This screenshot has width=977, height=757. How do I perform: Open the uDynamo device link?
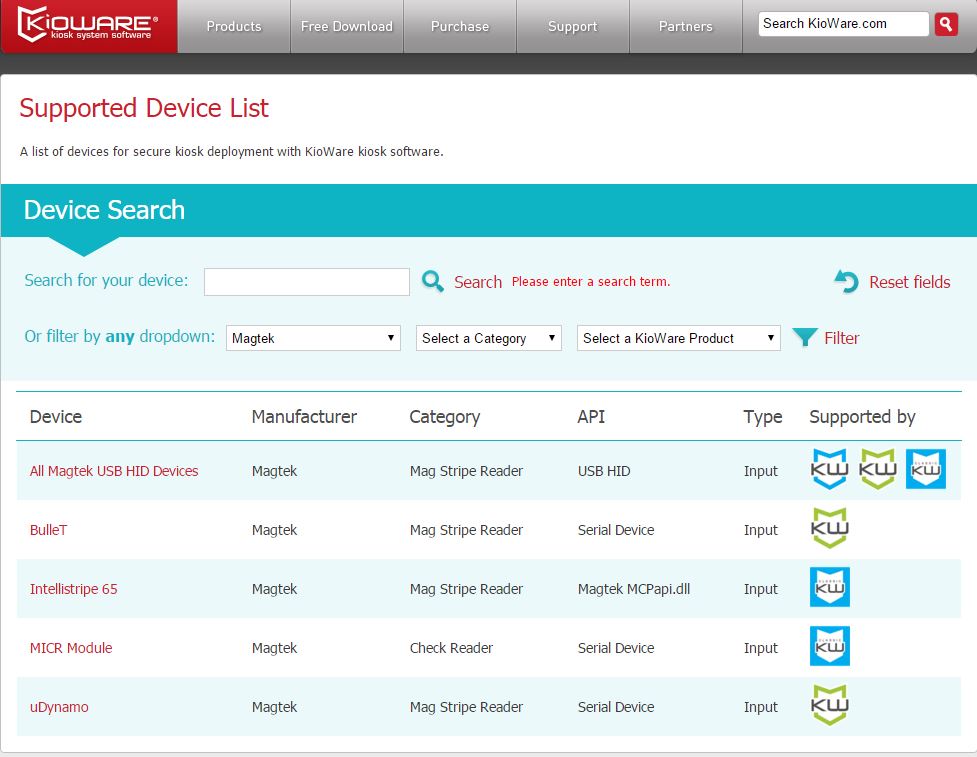[x=59, y=707]
